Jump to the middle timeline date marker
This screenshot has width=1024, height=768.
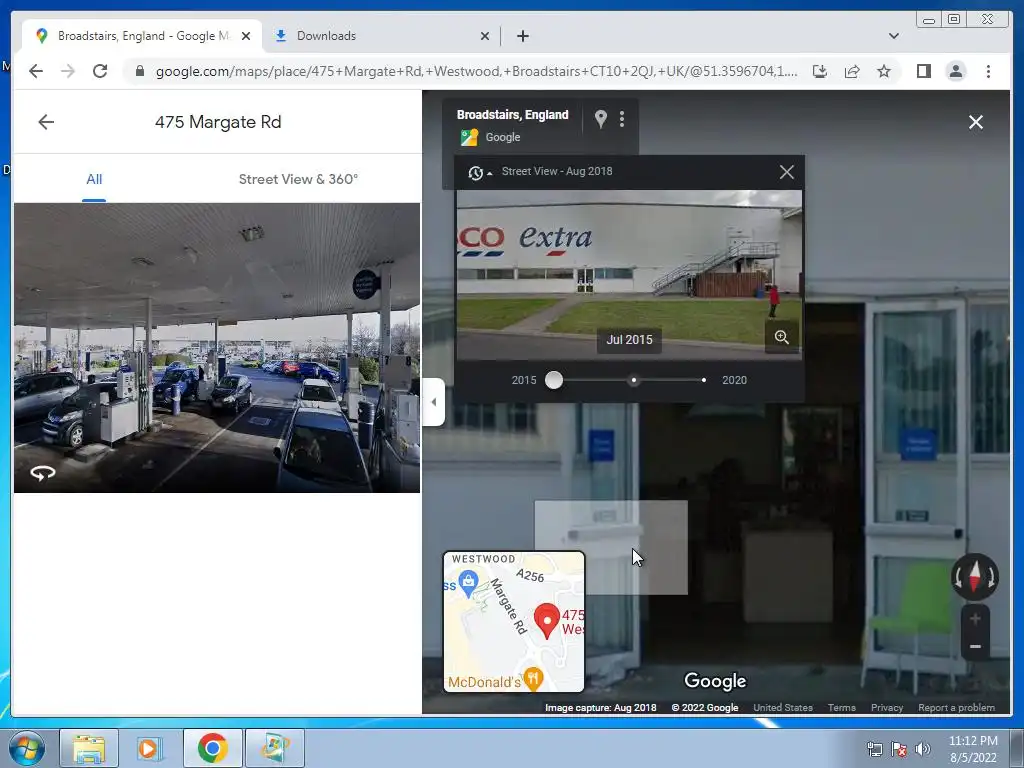click(633, 380)
